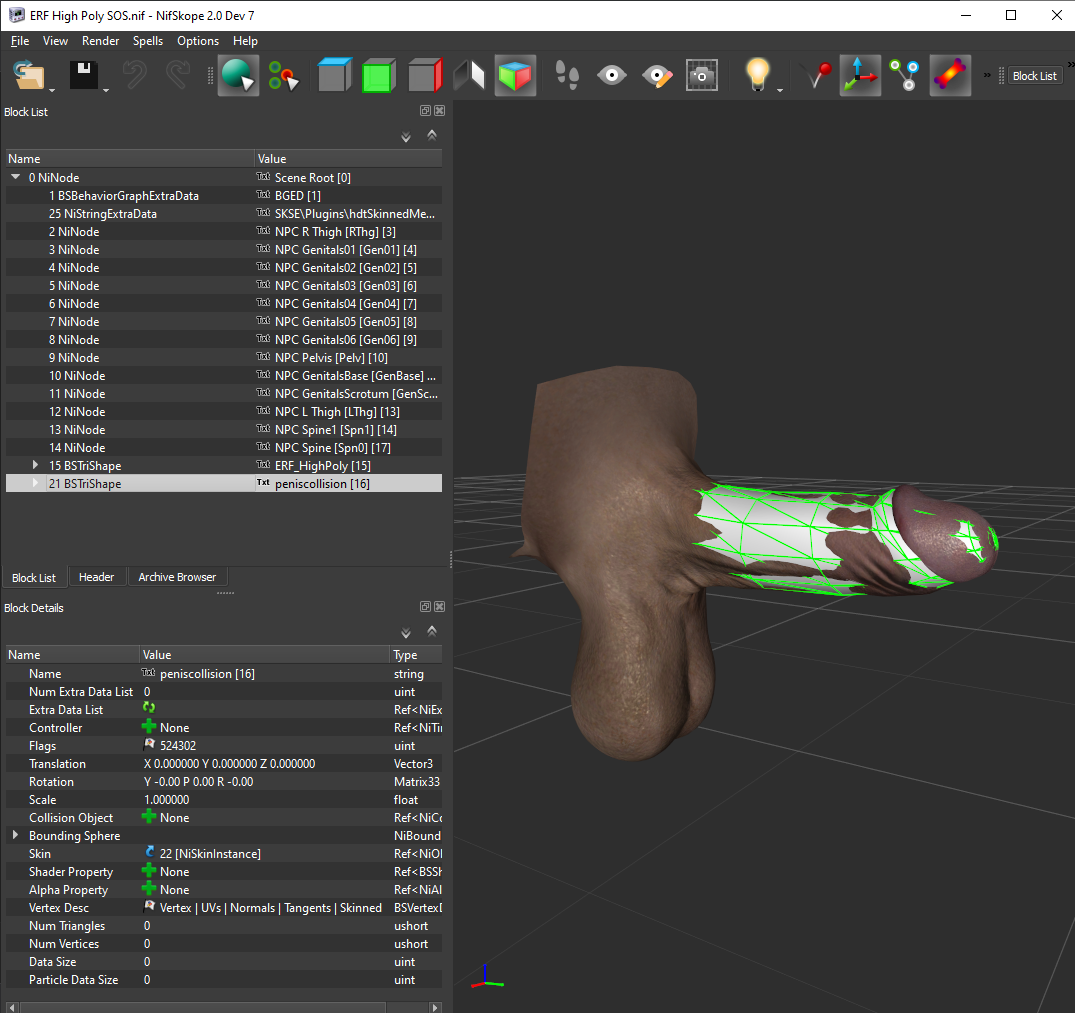Collapse all in the Block Details panel
The height and width of the screenshot is (1013, 1075).
(432, 631)
